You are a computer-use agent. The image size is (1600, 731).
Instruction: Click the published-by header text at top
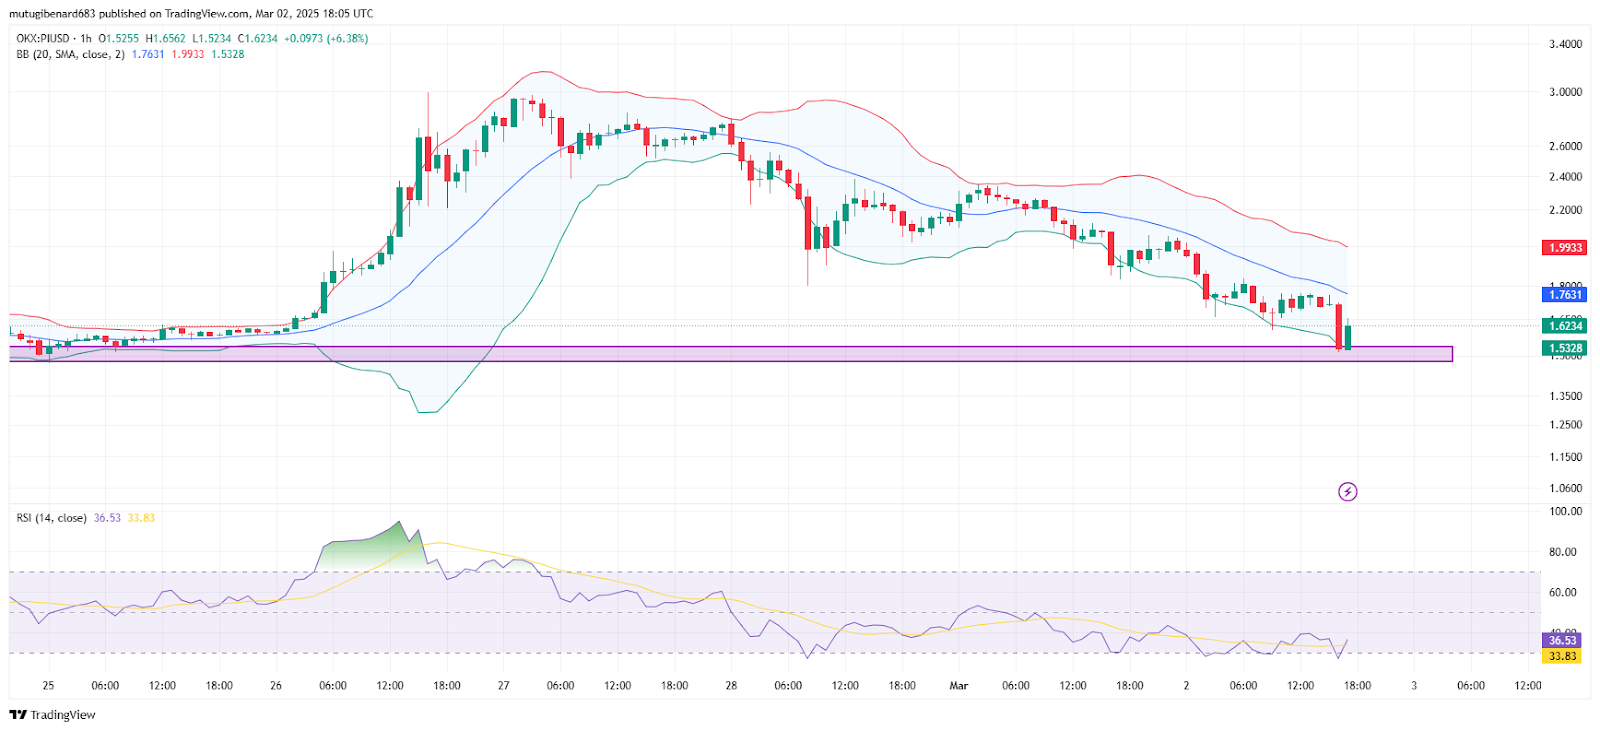pos(192,14)
